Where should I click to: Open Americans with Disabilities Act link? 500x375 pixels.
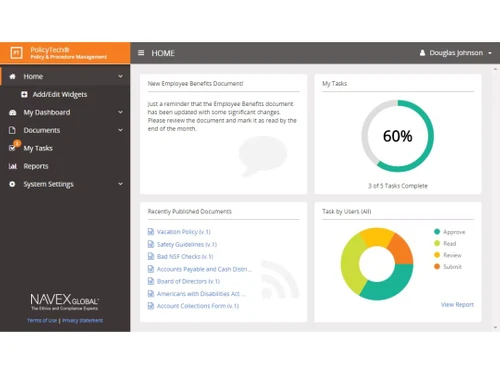201,294
